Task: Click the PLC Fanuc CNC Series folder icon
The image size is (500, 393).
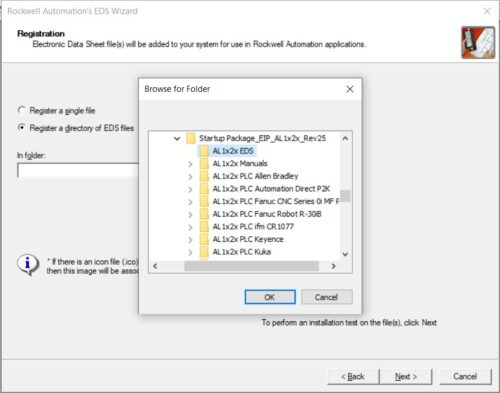Action: tap(204, 202)
